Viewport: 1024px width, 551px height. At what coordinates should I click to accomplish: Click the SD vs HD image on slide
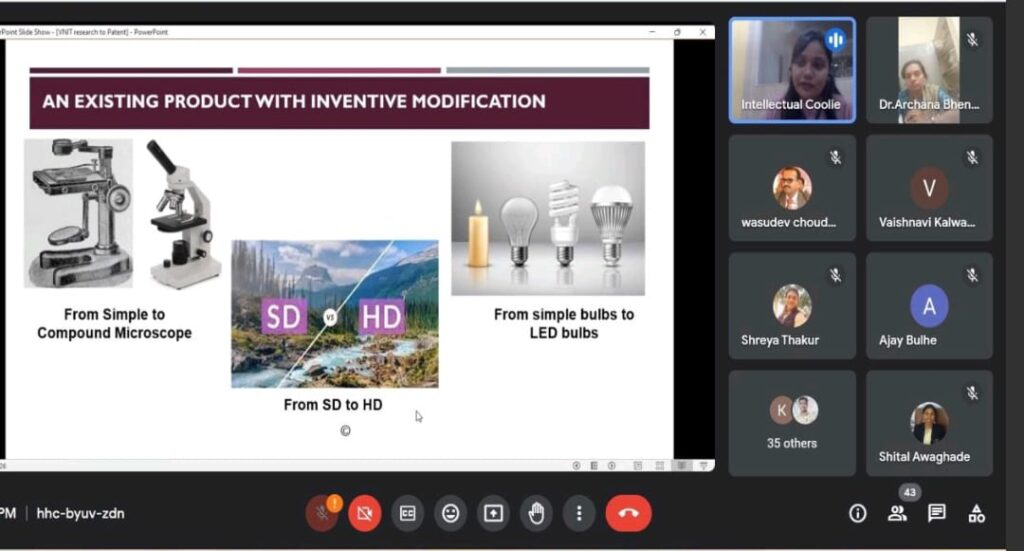pos(334,314)
